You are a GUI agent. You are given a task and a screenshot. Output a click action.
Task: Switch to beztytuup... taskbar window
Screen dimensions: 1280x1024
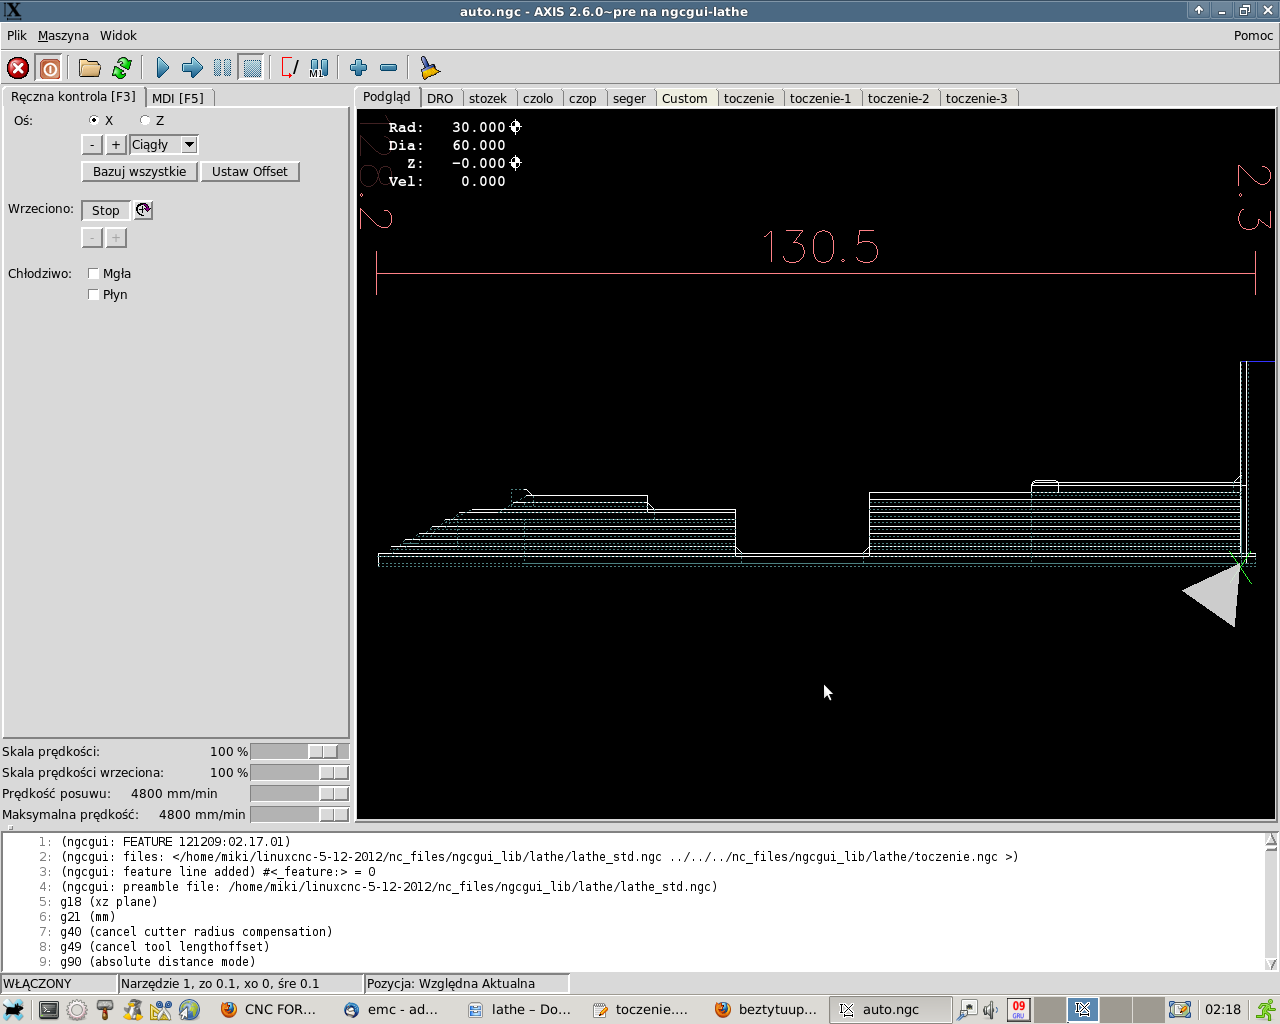pyautogui.click(x=766, y=1010)
